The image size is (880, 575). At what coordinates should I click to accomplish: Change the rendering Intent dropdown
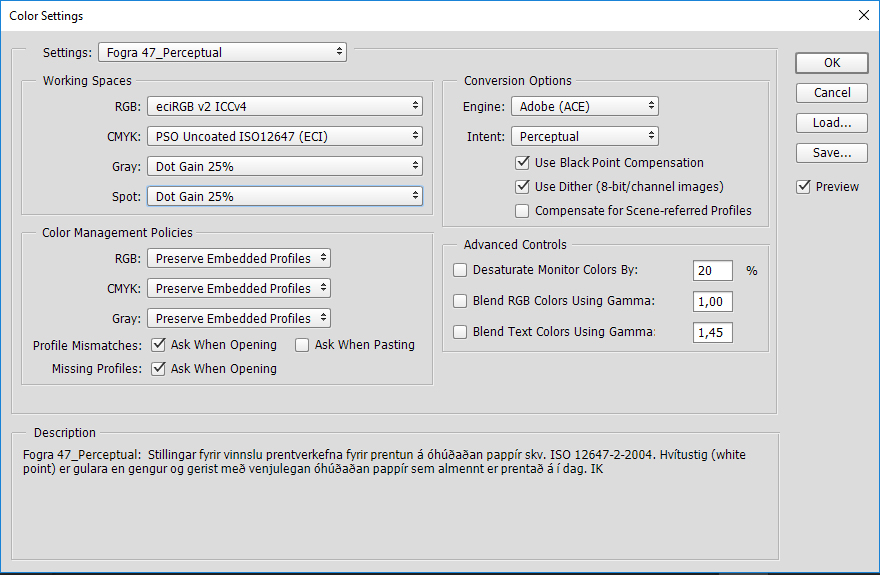pyautogui.click(x=584, y=136)
